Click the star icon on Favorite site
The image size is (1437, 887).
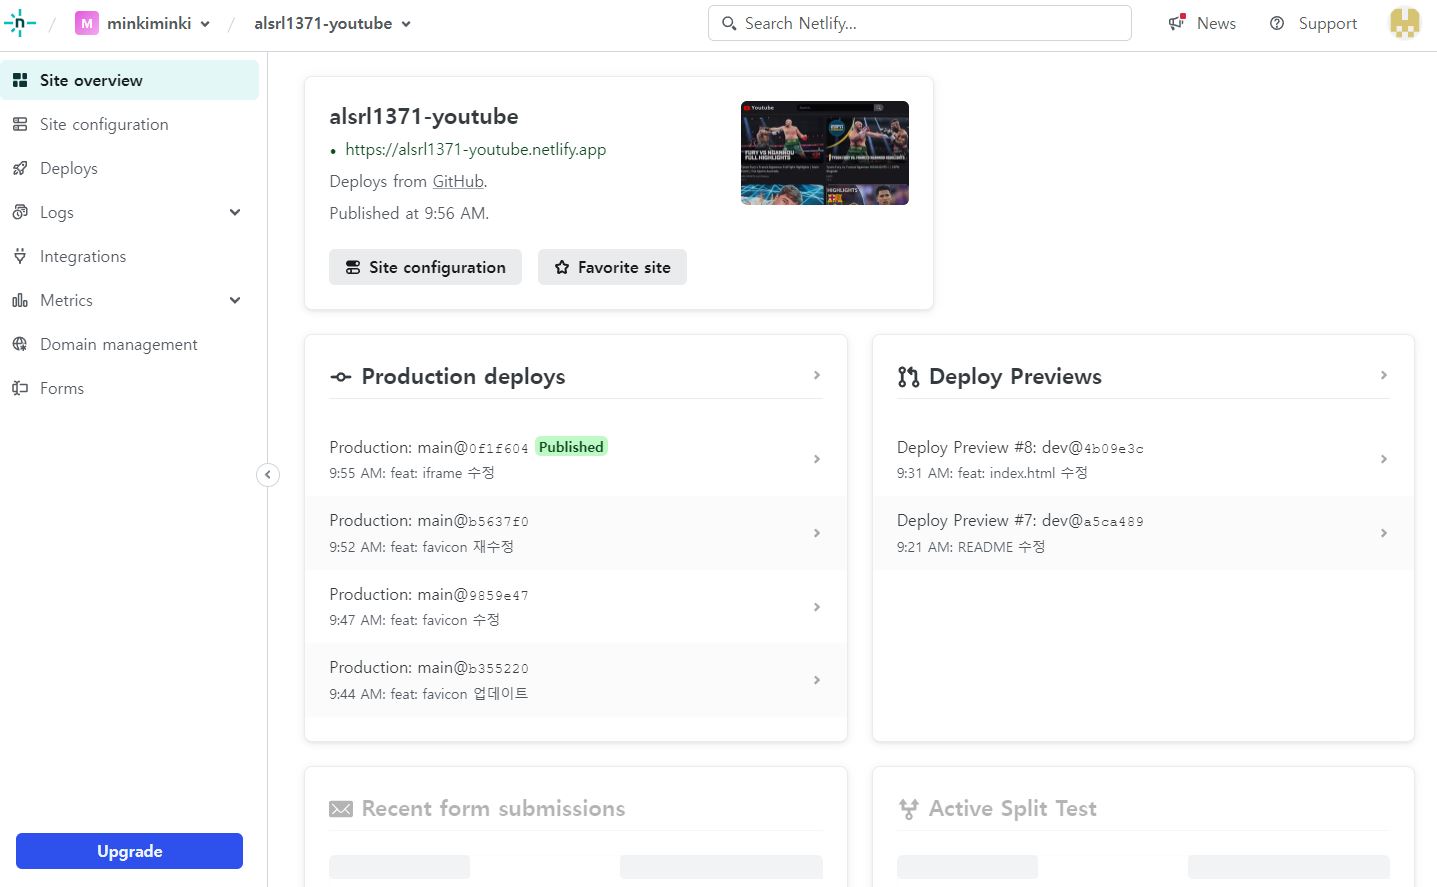pyautogui.click(x=562, y=267)
